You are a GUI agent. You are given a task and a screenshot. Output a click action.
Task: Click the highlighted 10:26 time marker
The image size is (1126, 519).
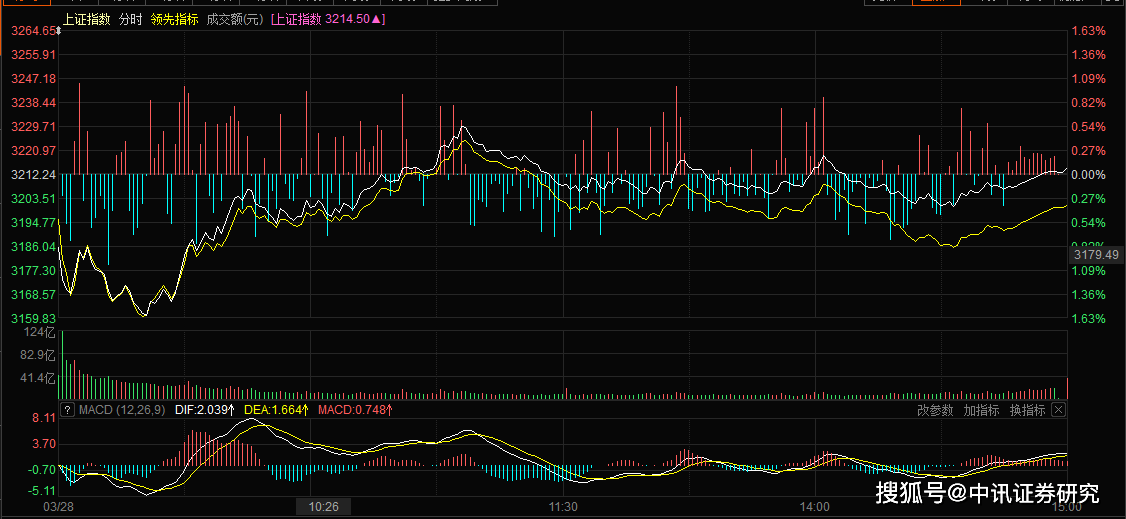click(323, 507)
